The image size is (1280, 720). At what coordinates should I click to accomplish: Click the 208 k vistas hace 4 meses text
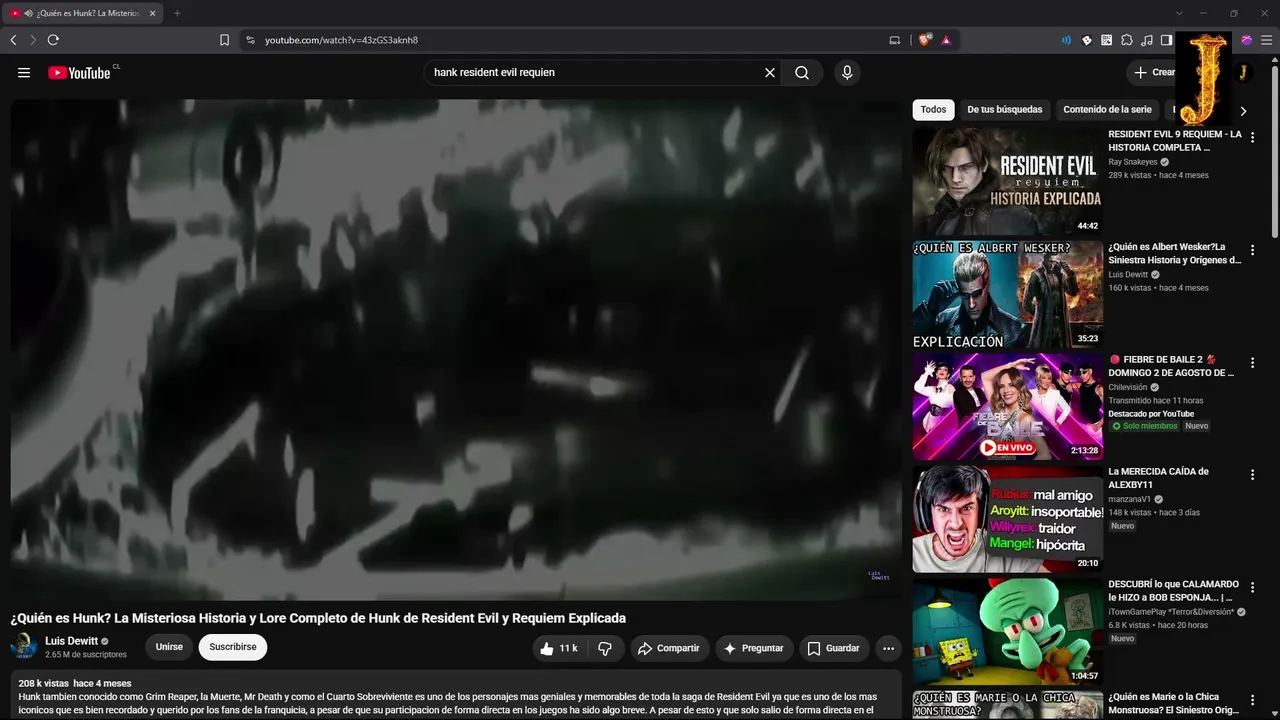[75, 683]
